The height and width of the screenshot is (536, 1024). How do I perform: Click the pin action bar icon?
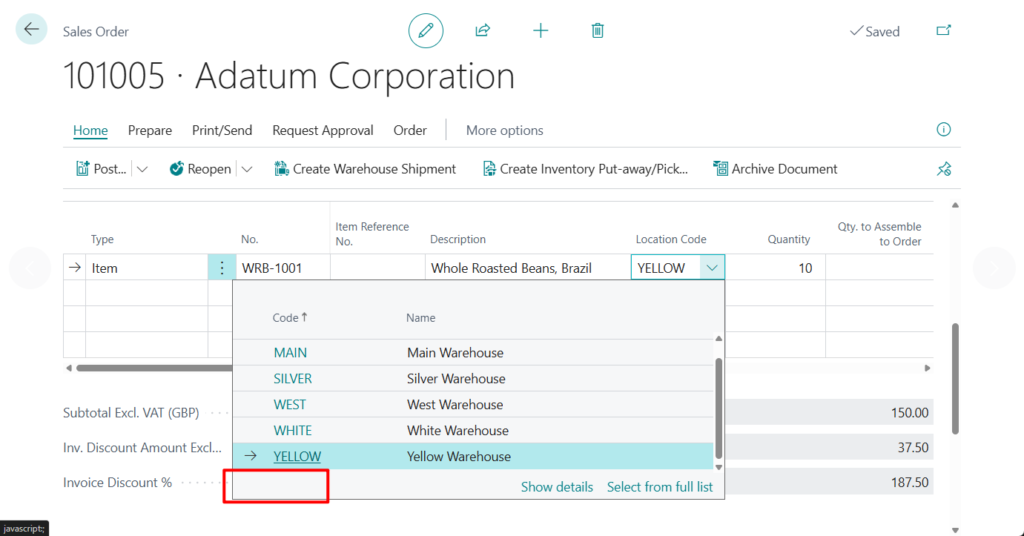[943, 169]
